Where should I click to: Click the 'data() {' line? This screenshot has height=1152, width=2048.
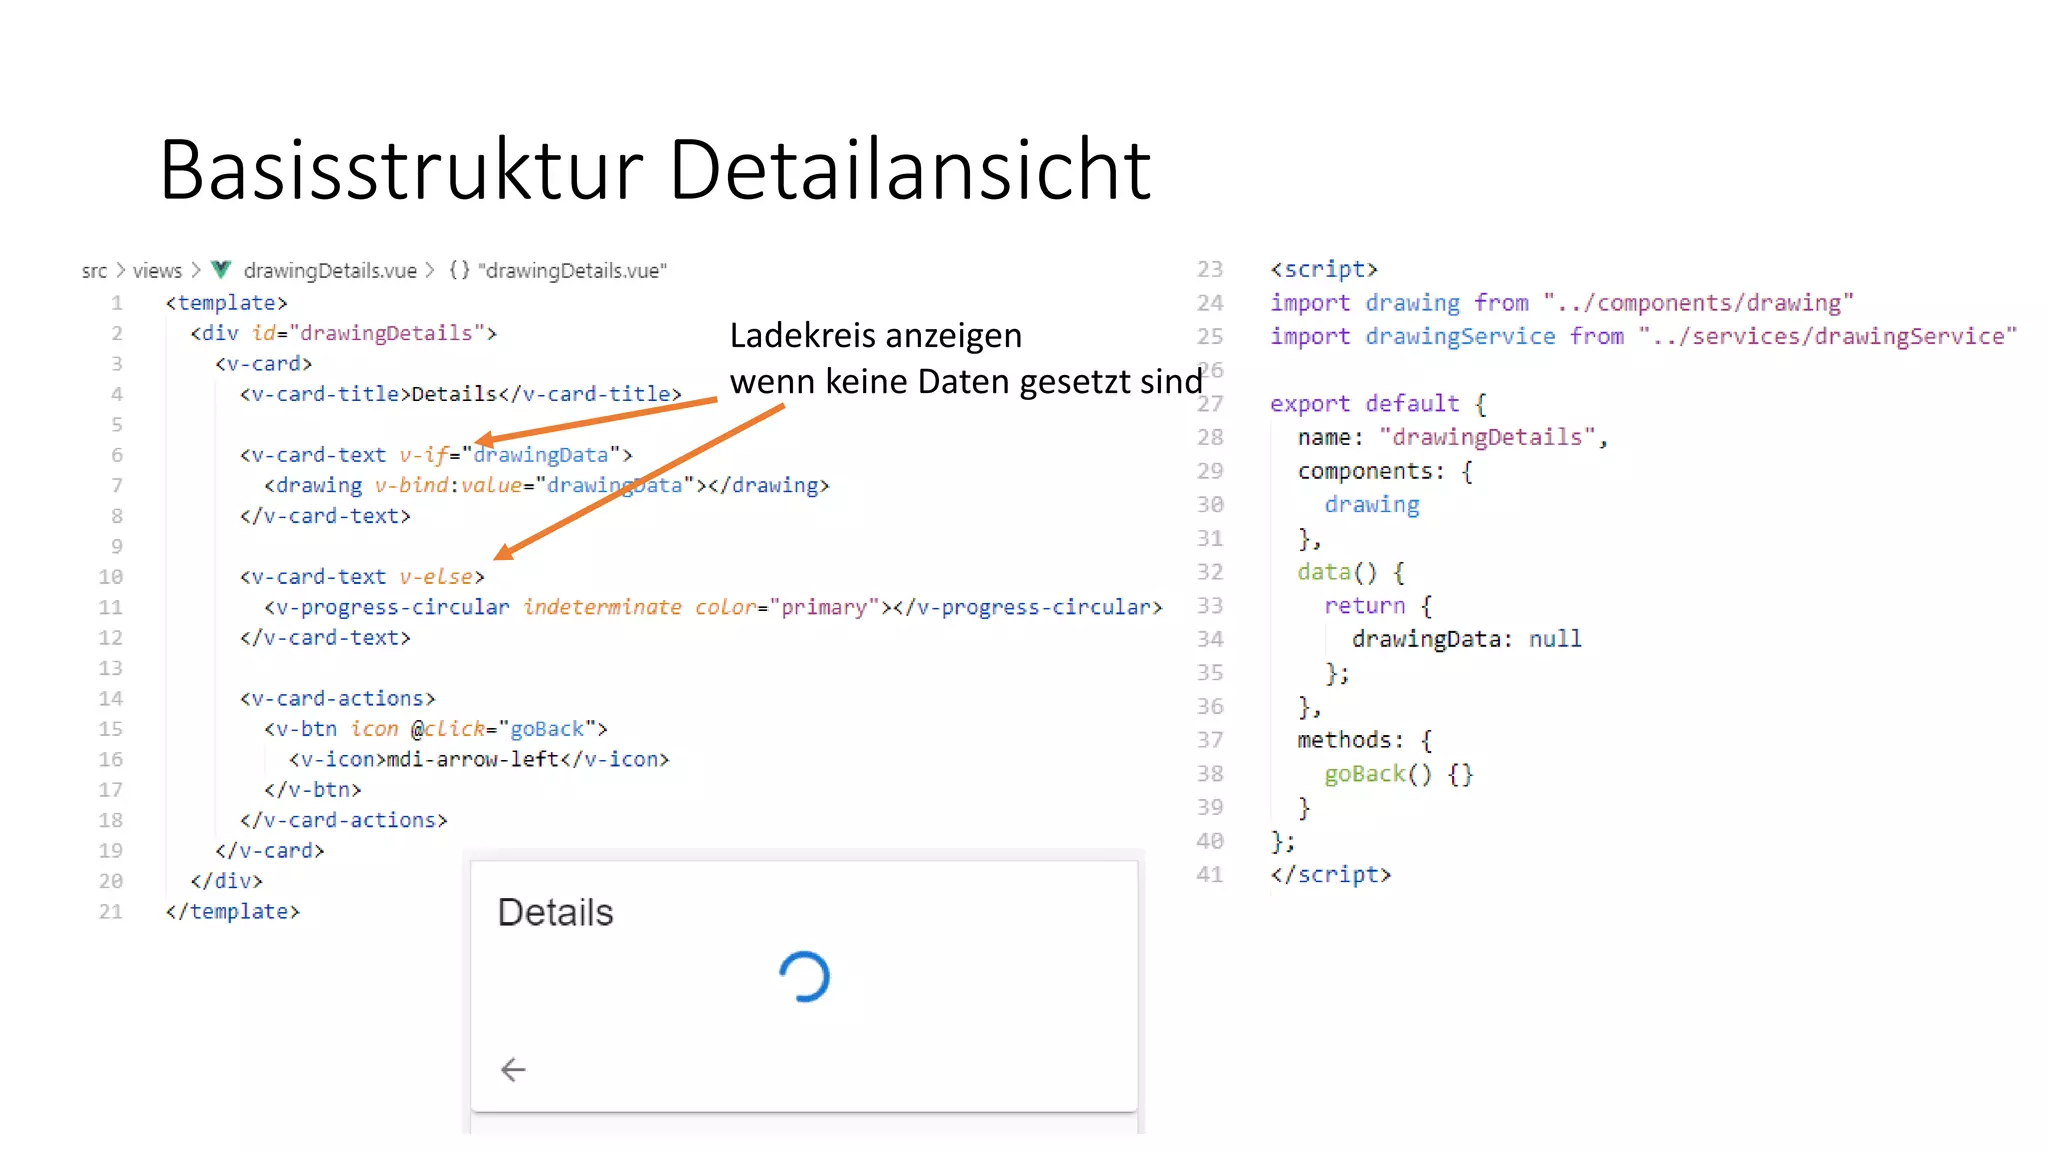[1351, 572]
